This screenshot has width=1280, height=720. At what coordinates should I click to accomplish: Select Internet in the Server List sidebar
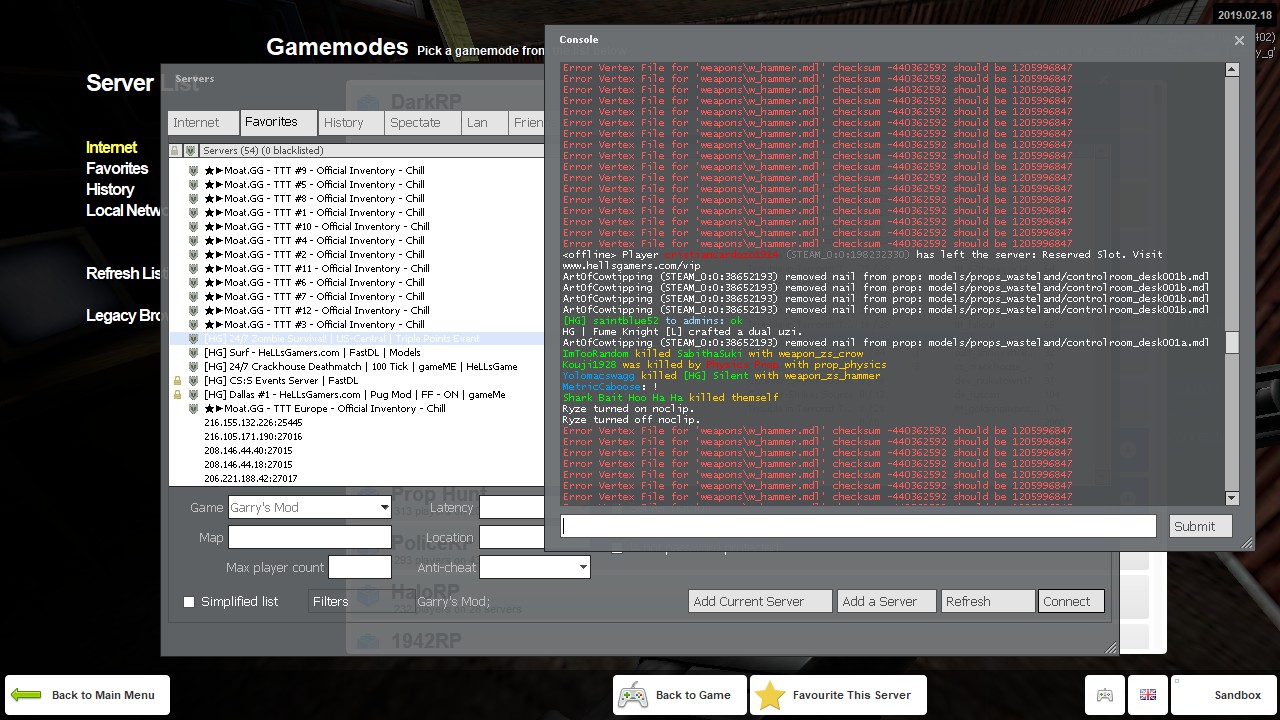coord(112,147)
